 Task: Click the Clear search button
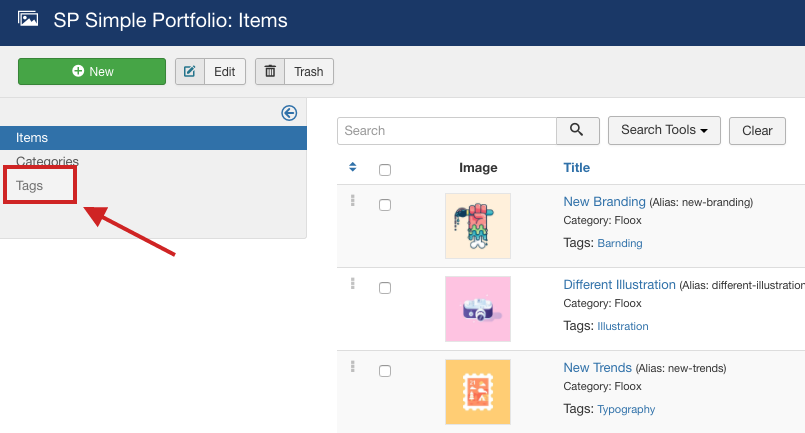pyautogui.click(x=757, y=130)
